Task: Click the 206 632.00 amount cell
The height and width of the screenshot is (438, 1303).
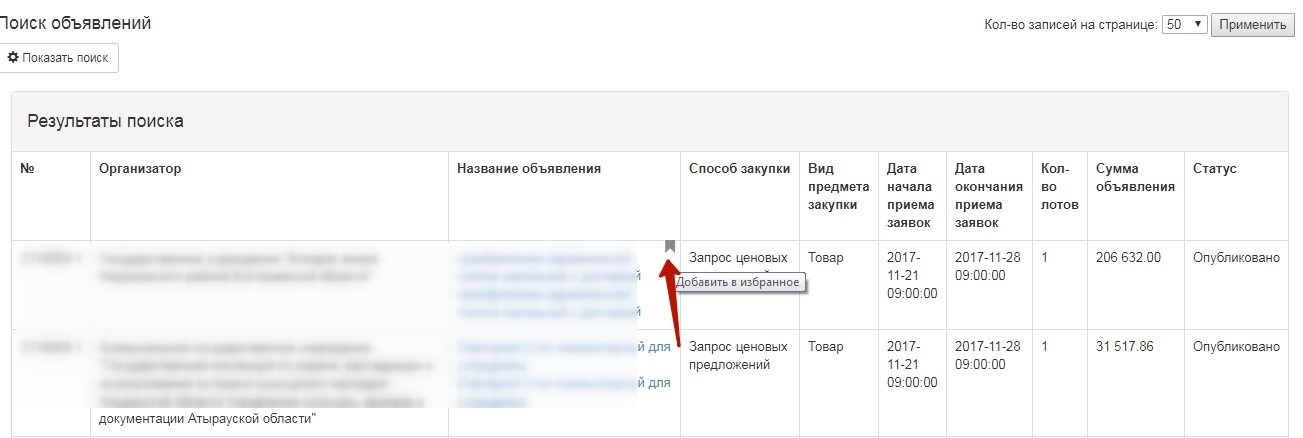Action: coord(1128,258)
